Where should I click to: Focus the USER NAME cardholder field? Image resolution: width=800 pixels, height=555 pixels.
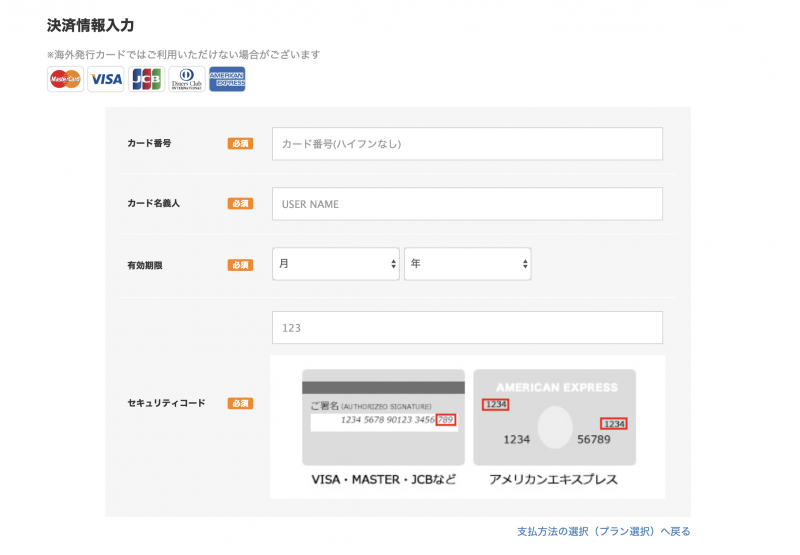pos(467,204)
